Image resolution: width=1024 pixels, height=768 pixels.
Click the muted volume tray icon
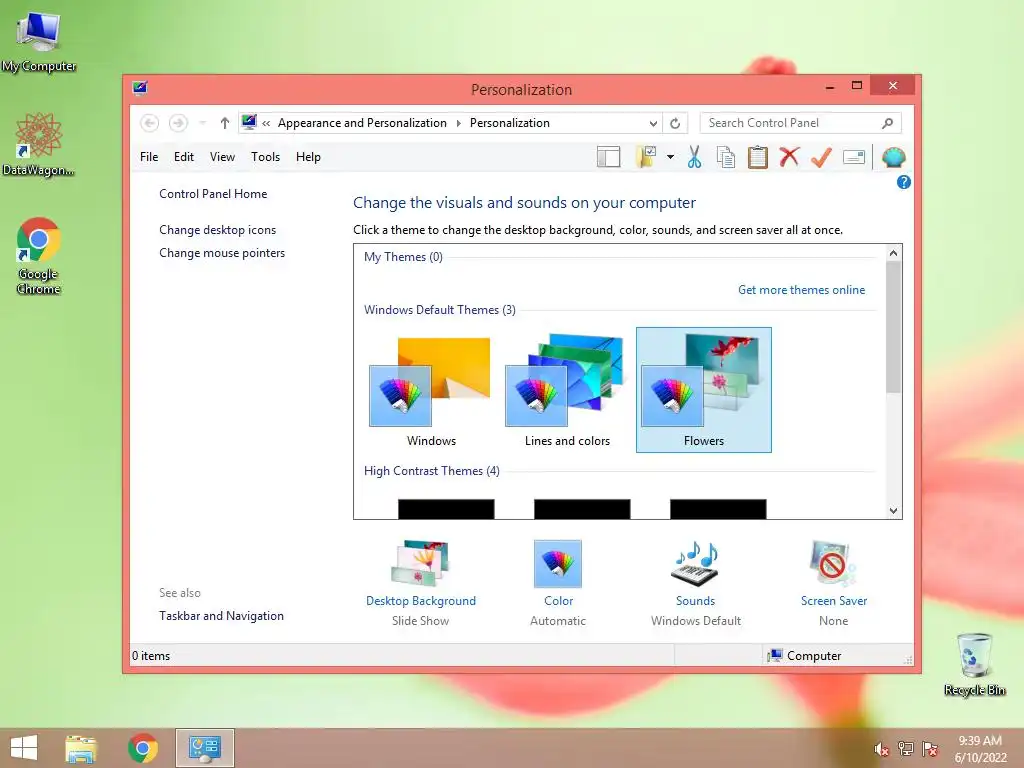click(x=882, y=749)
